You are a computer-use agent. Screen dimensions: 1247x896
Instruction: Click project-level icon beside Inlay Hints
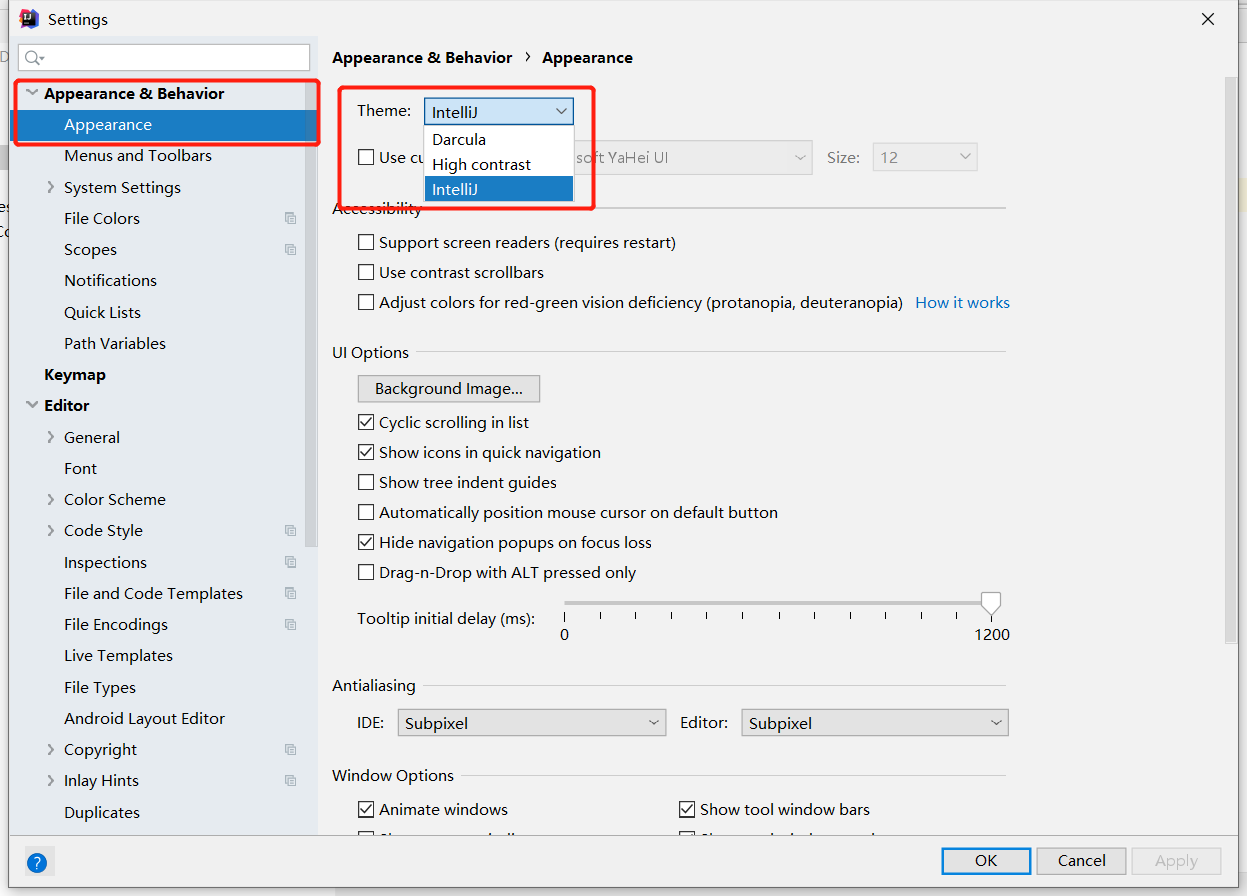pos(290,781)
